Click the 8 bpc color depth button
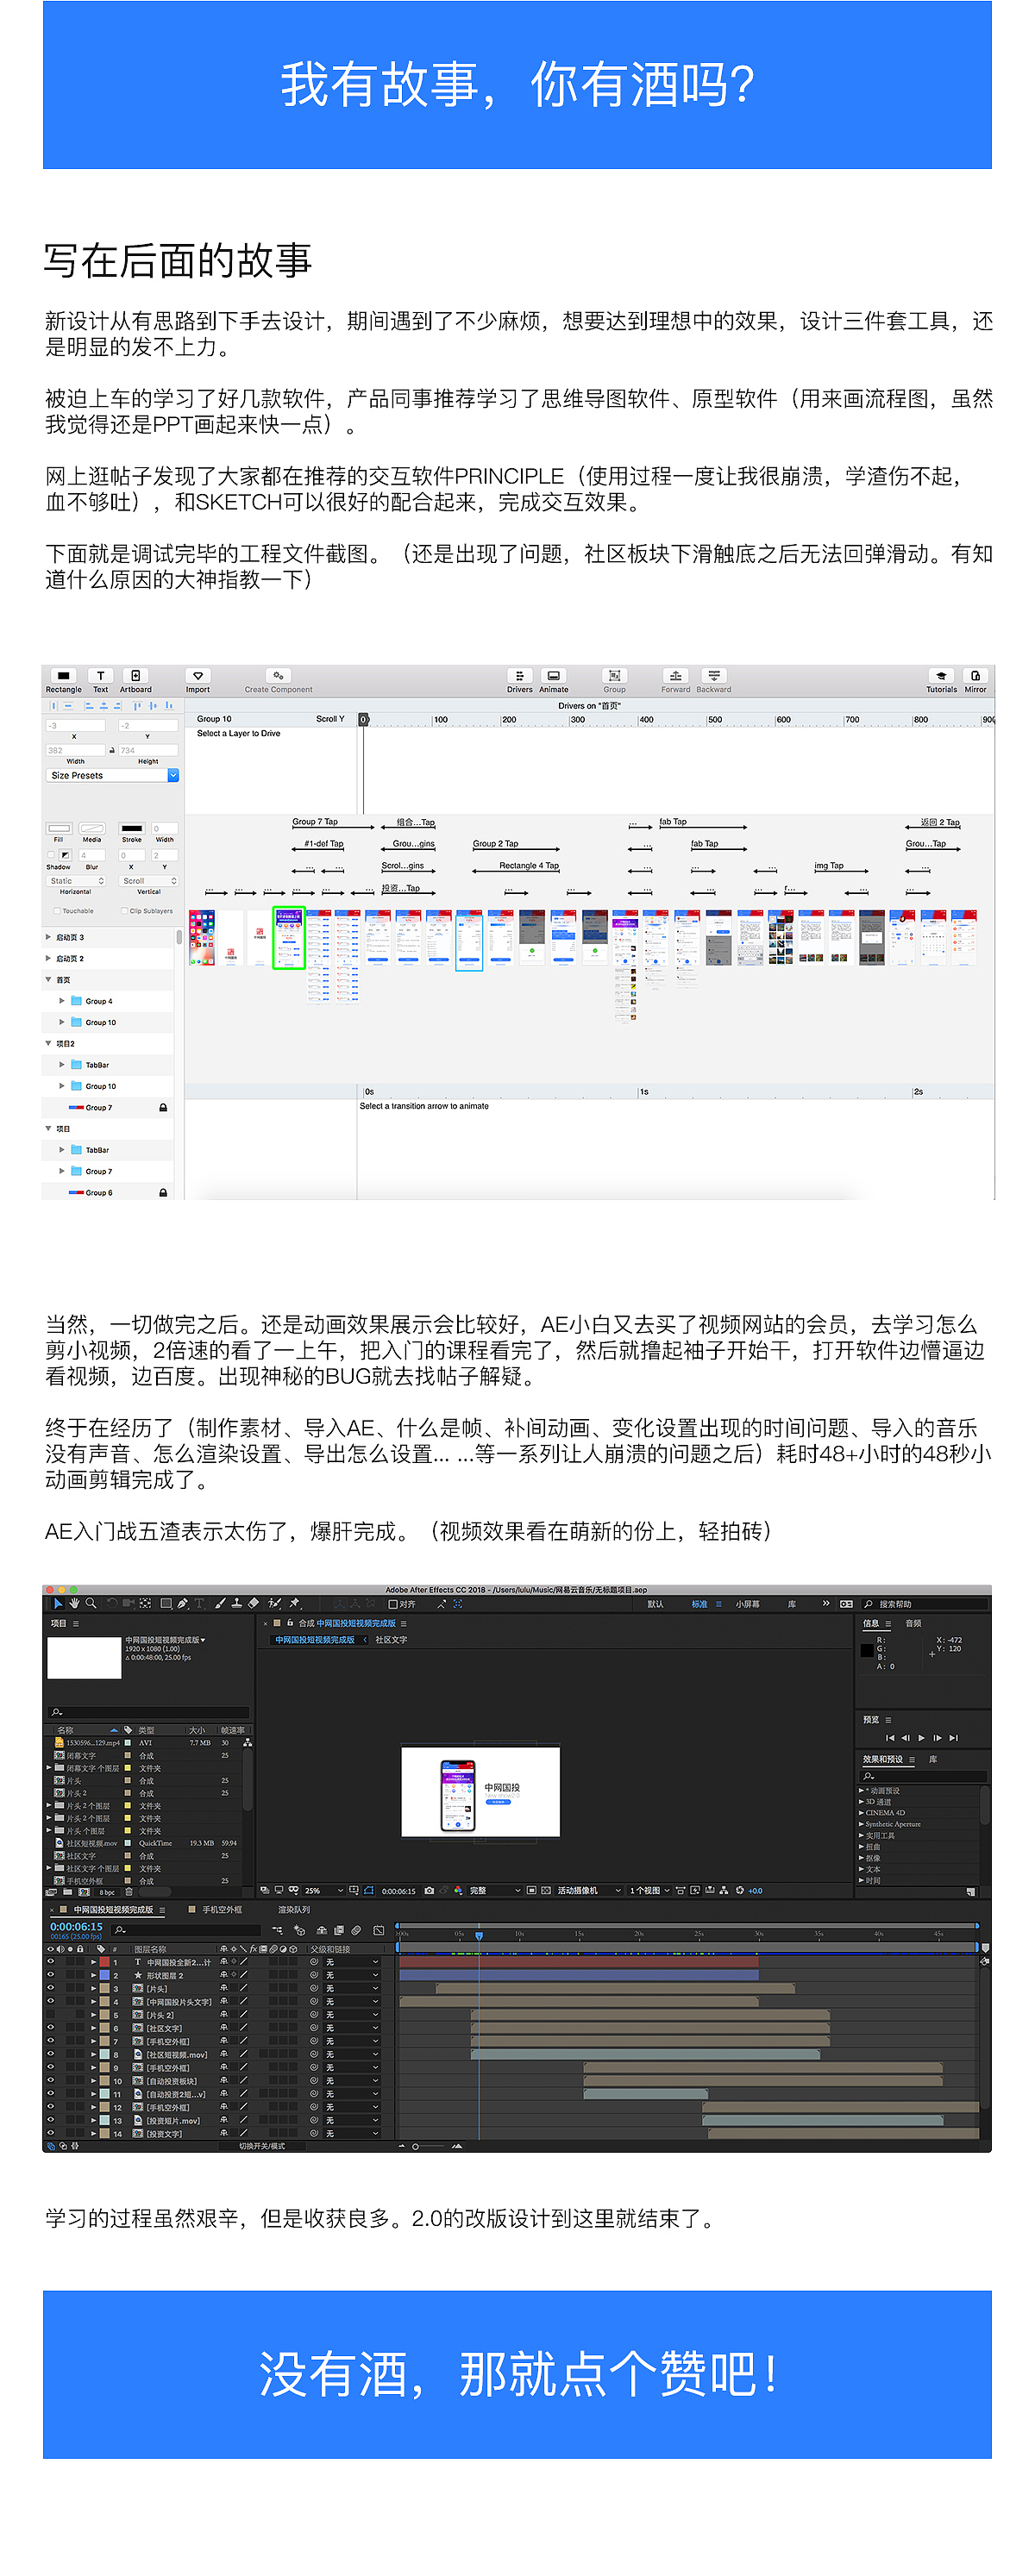The height and width of the screenshot is (2576, 1035). (107, 1892)
